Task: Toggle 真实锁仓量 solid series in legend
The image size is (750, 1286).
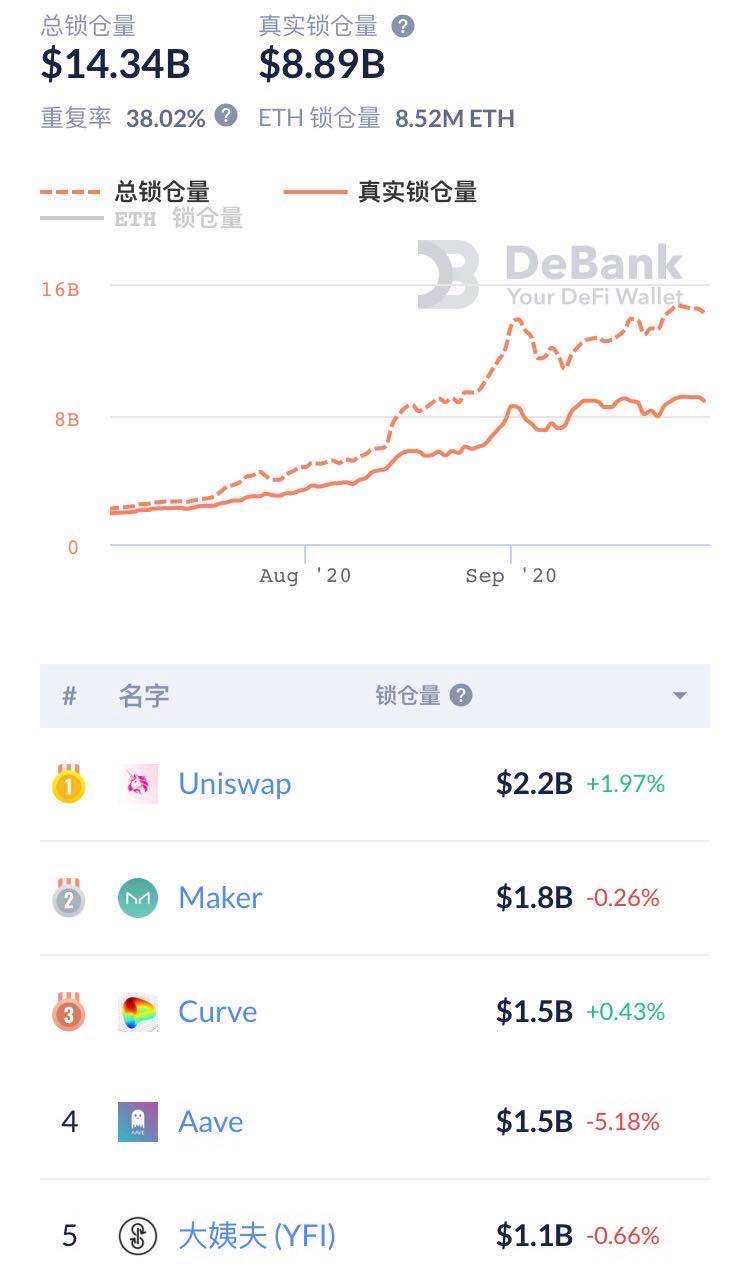Action: (x=381, y=192)
